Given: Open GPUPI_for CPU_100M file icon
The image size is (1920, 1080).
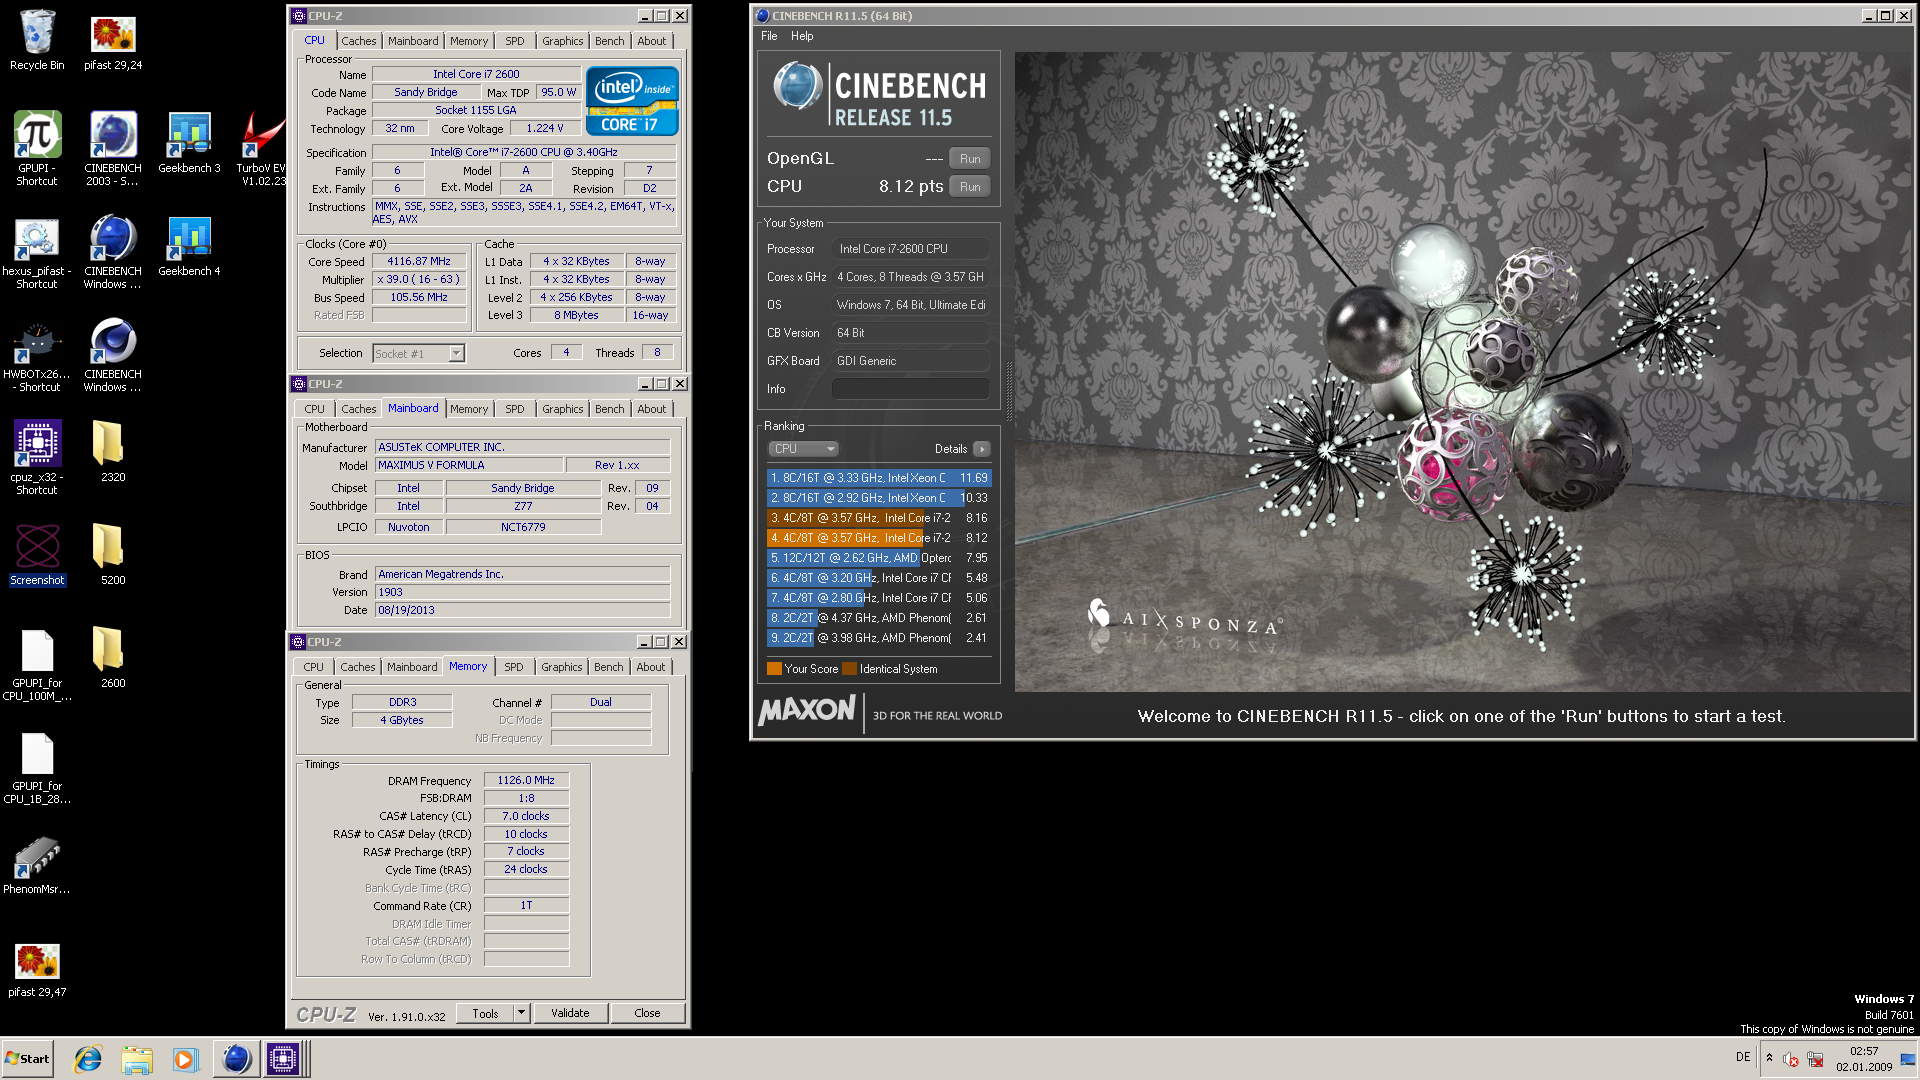Looking at the screenshot, I should (37, 665).
